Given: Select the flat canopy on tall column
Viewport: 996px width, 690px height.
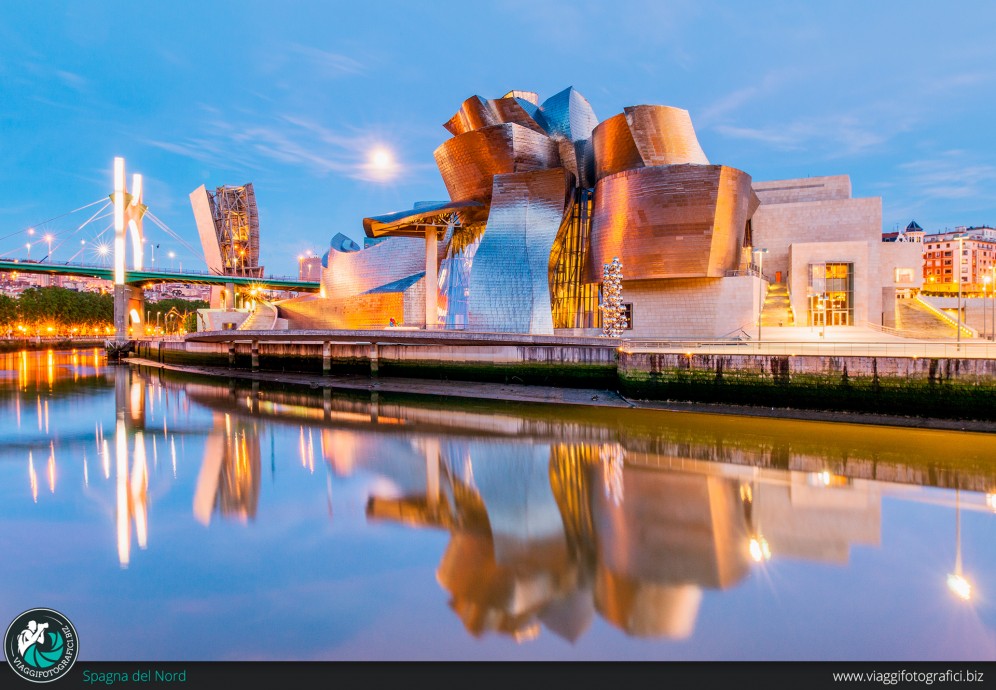Looking at the screenshot, I should click(425, 217).
